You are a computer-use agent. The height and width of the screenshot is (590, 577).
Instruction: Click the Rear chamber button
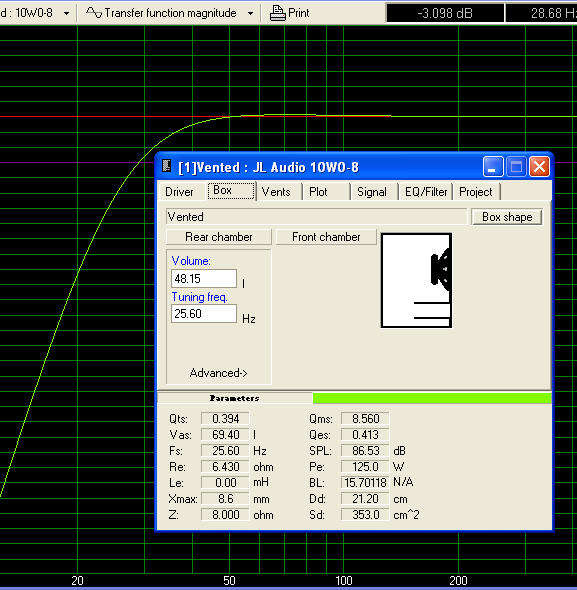pyautogui.click(x=219, y=237)
